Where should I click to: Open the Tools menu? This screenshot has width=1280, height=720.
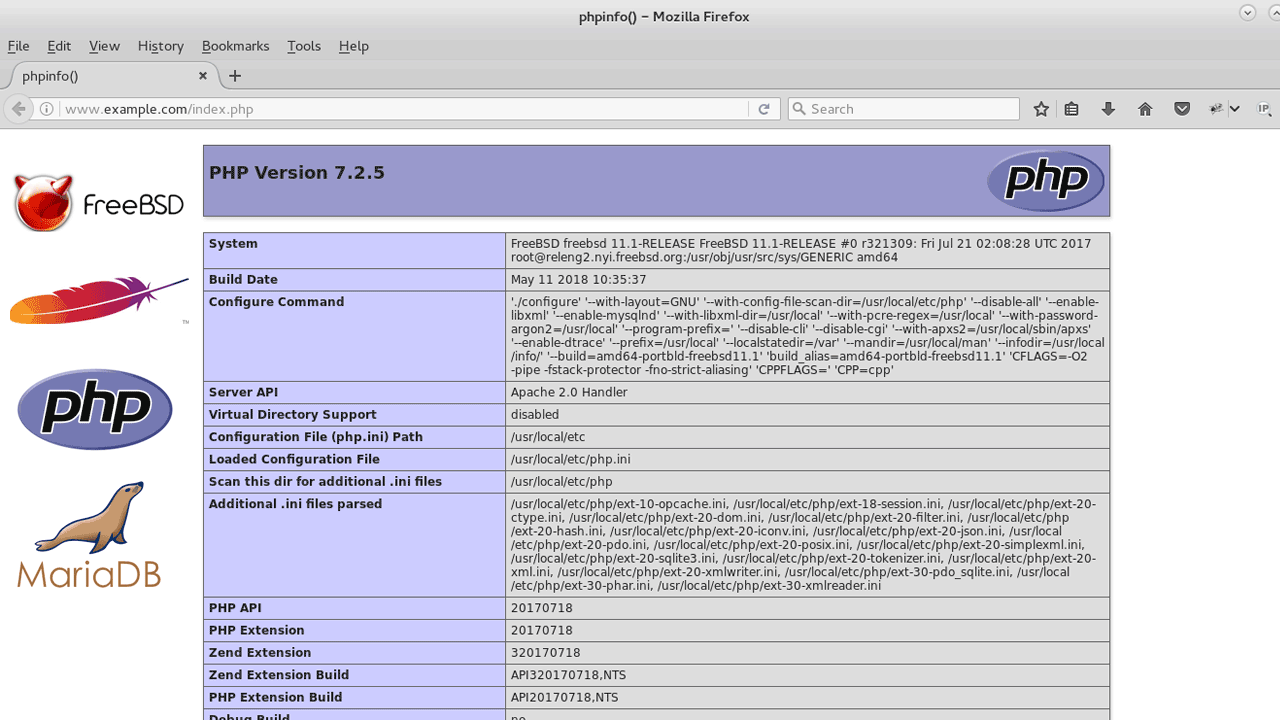304,46
